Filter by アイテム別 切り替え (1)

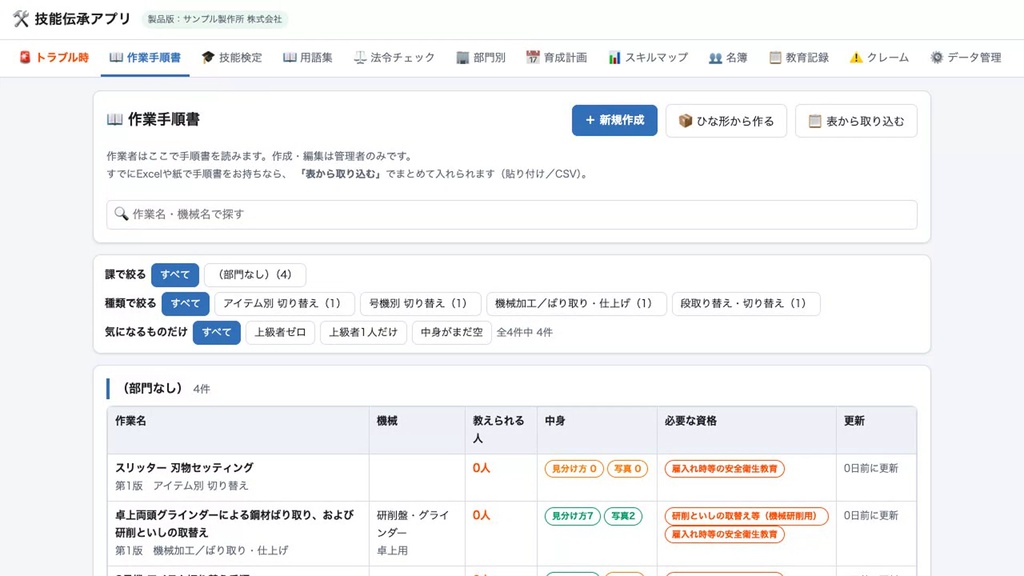[x=284, y=304]
